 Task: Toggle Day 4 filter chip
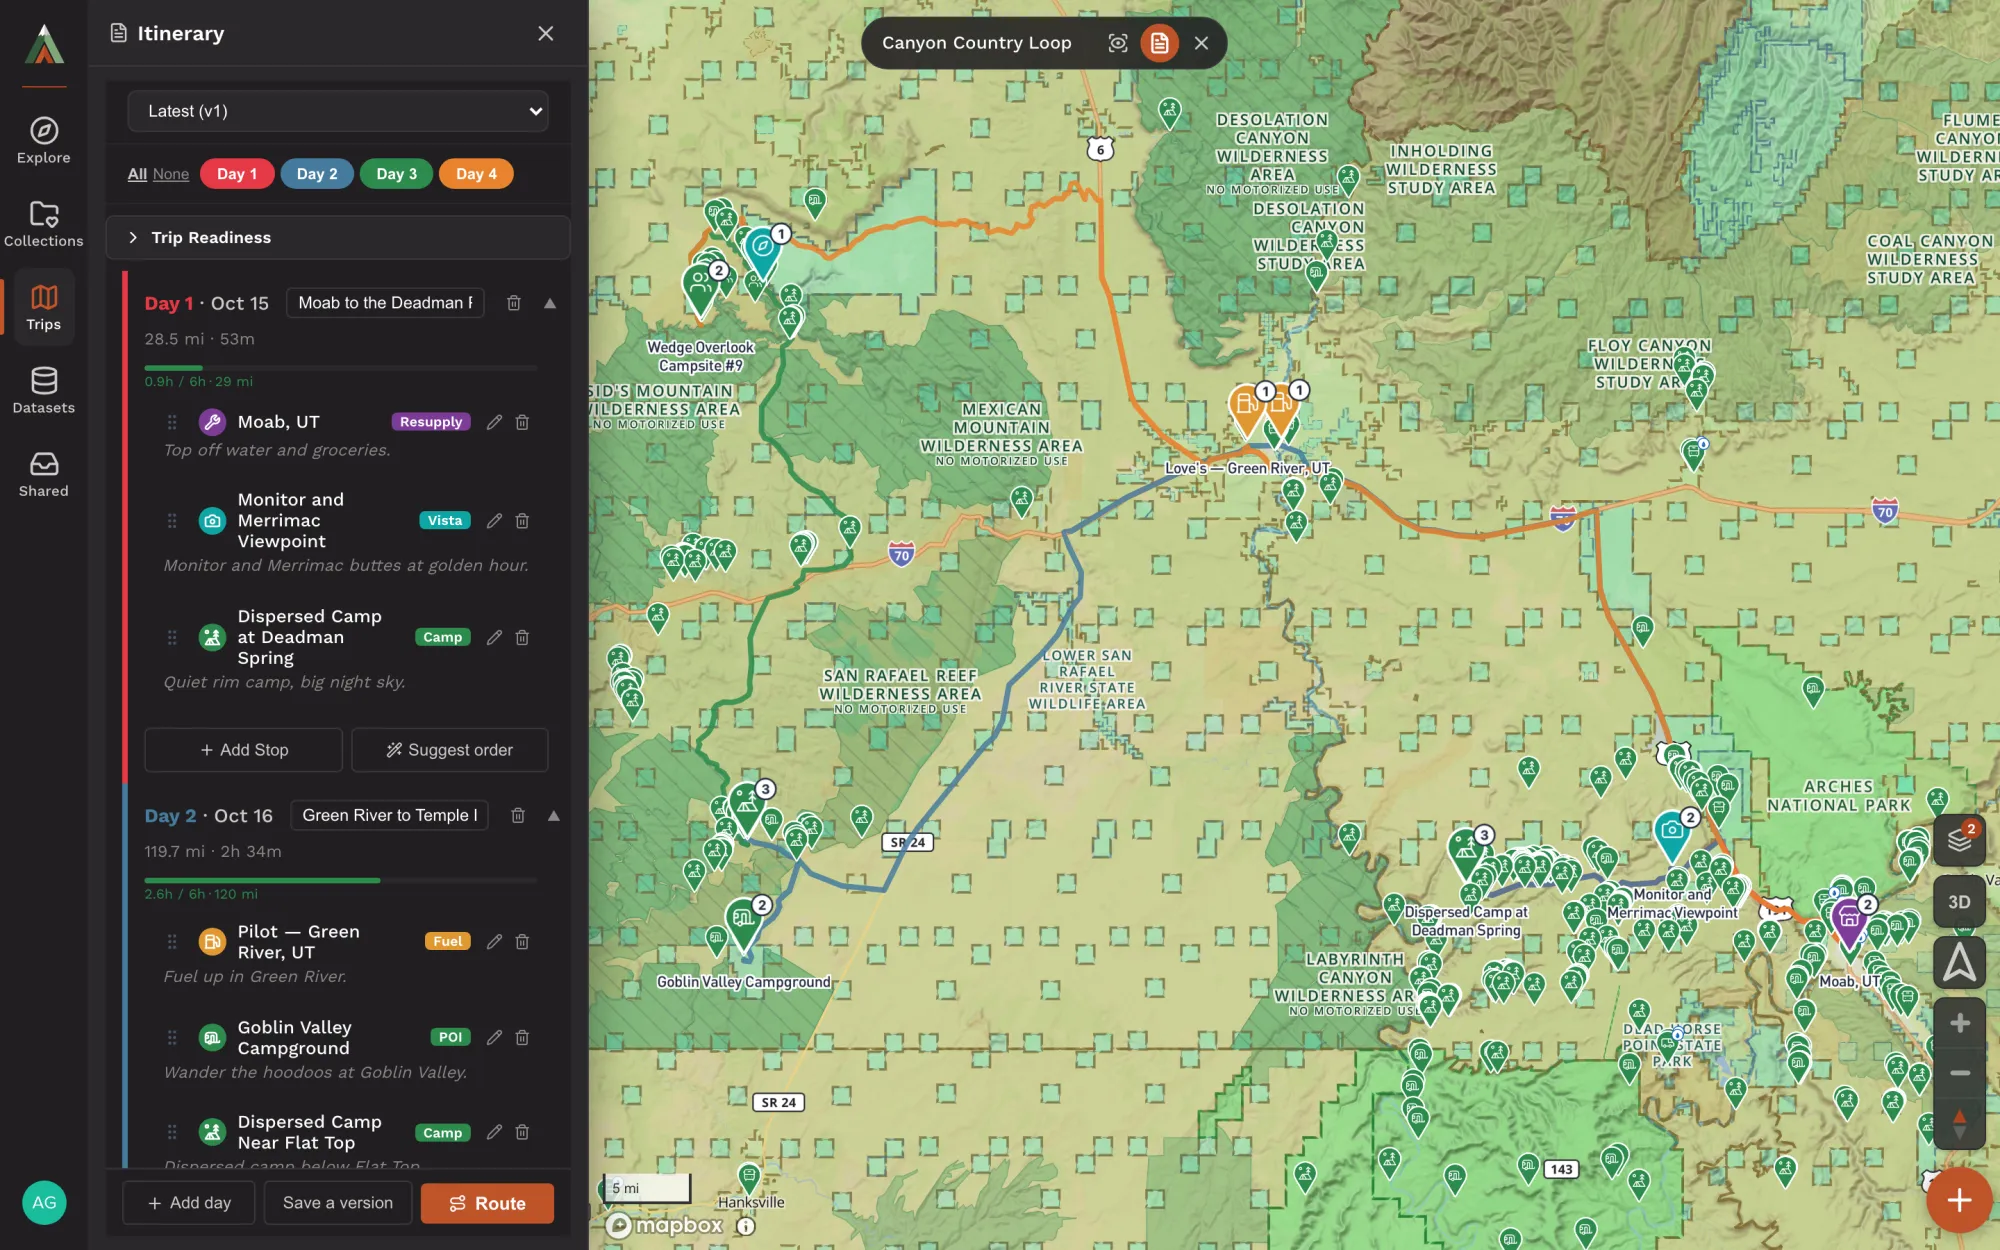pos(476,174)
